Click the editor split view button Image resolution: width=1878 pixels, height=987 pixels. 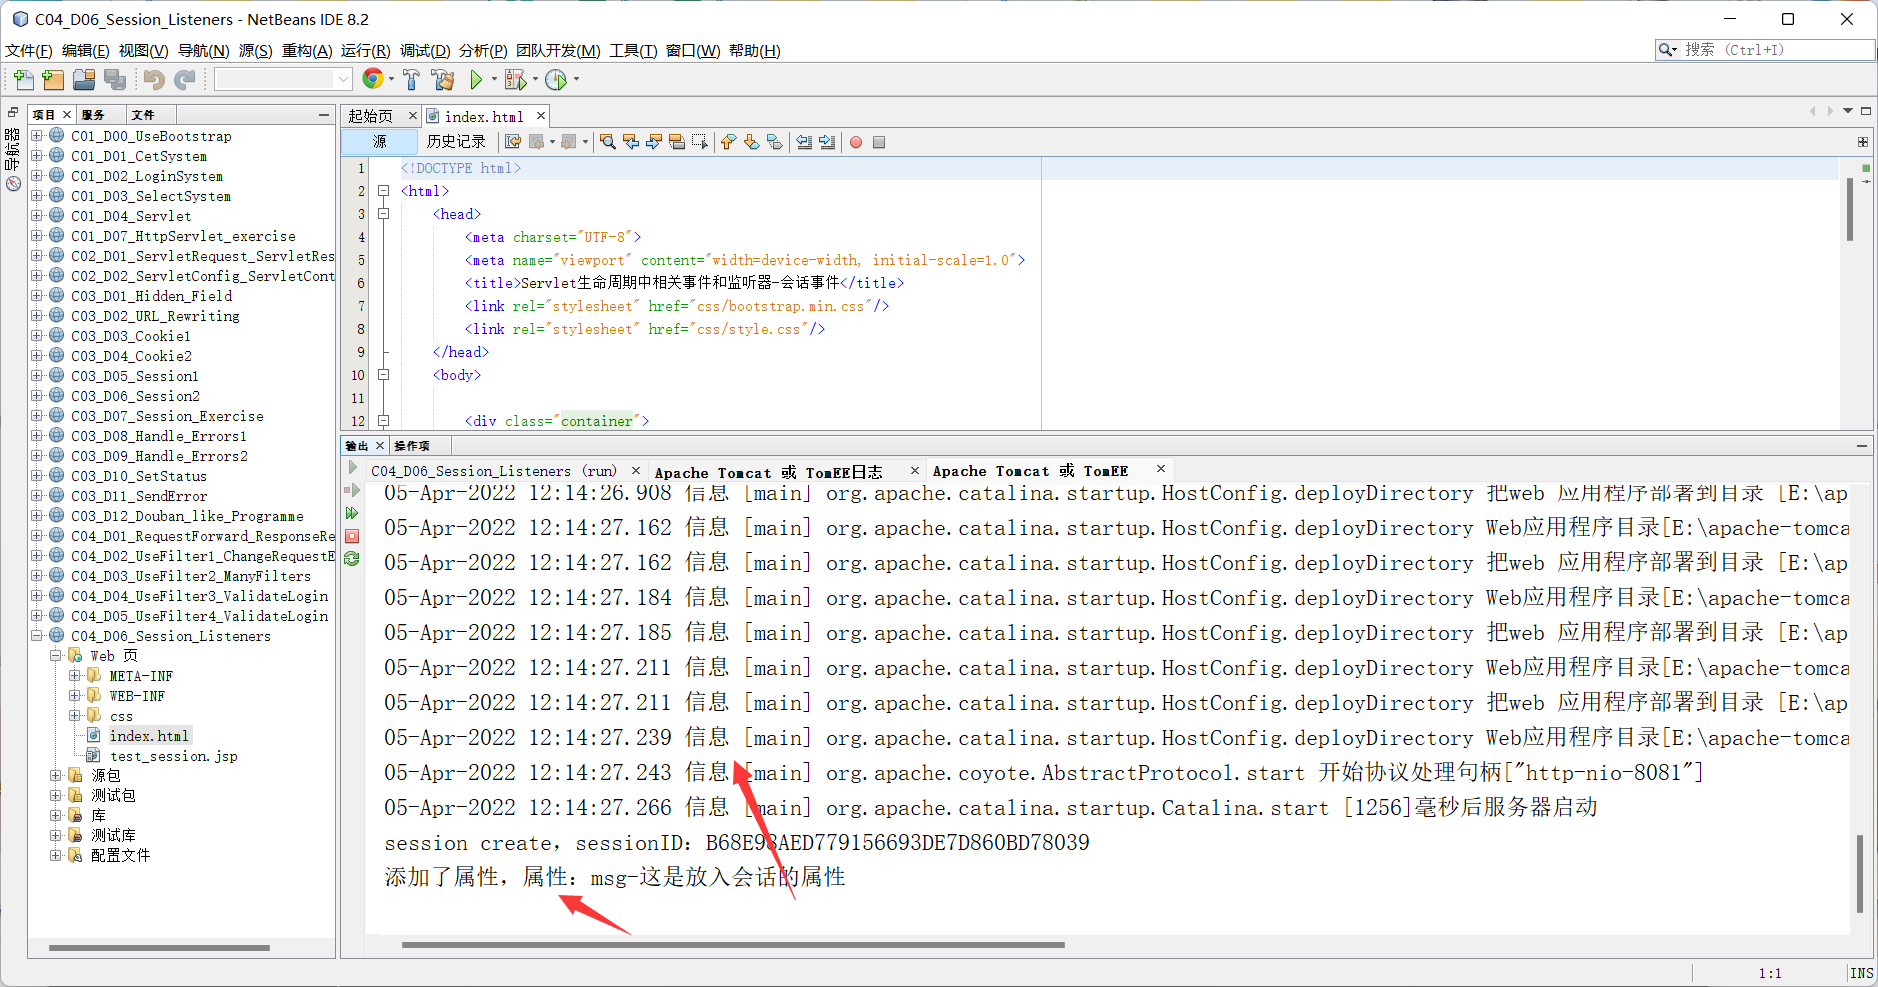(x=1862, y=142)
